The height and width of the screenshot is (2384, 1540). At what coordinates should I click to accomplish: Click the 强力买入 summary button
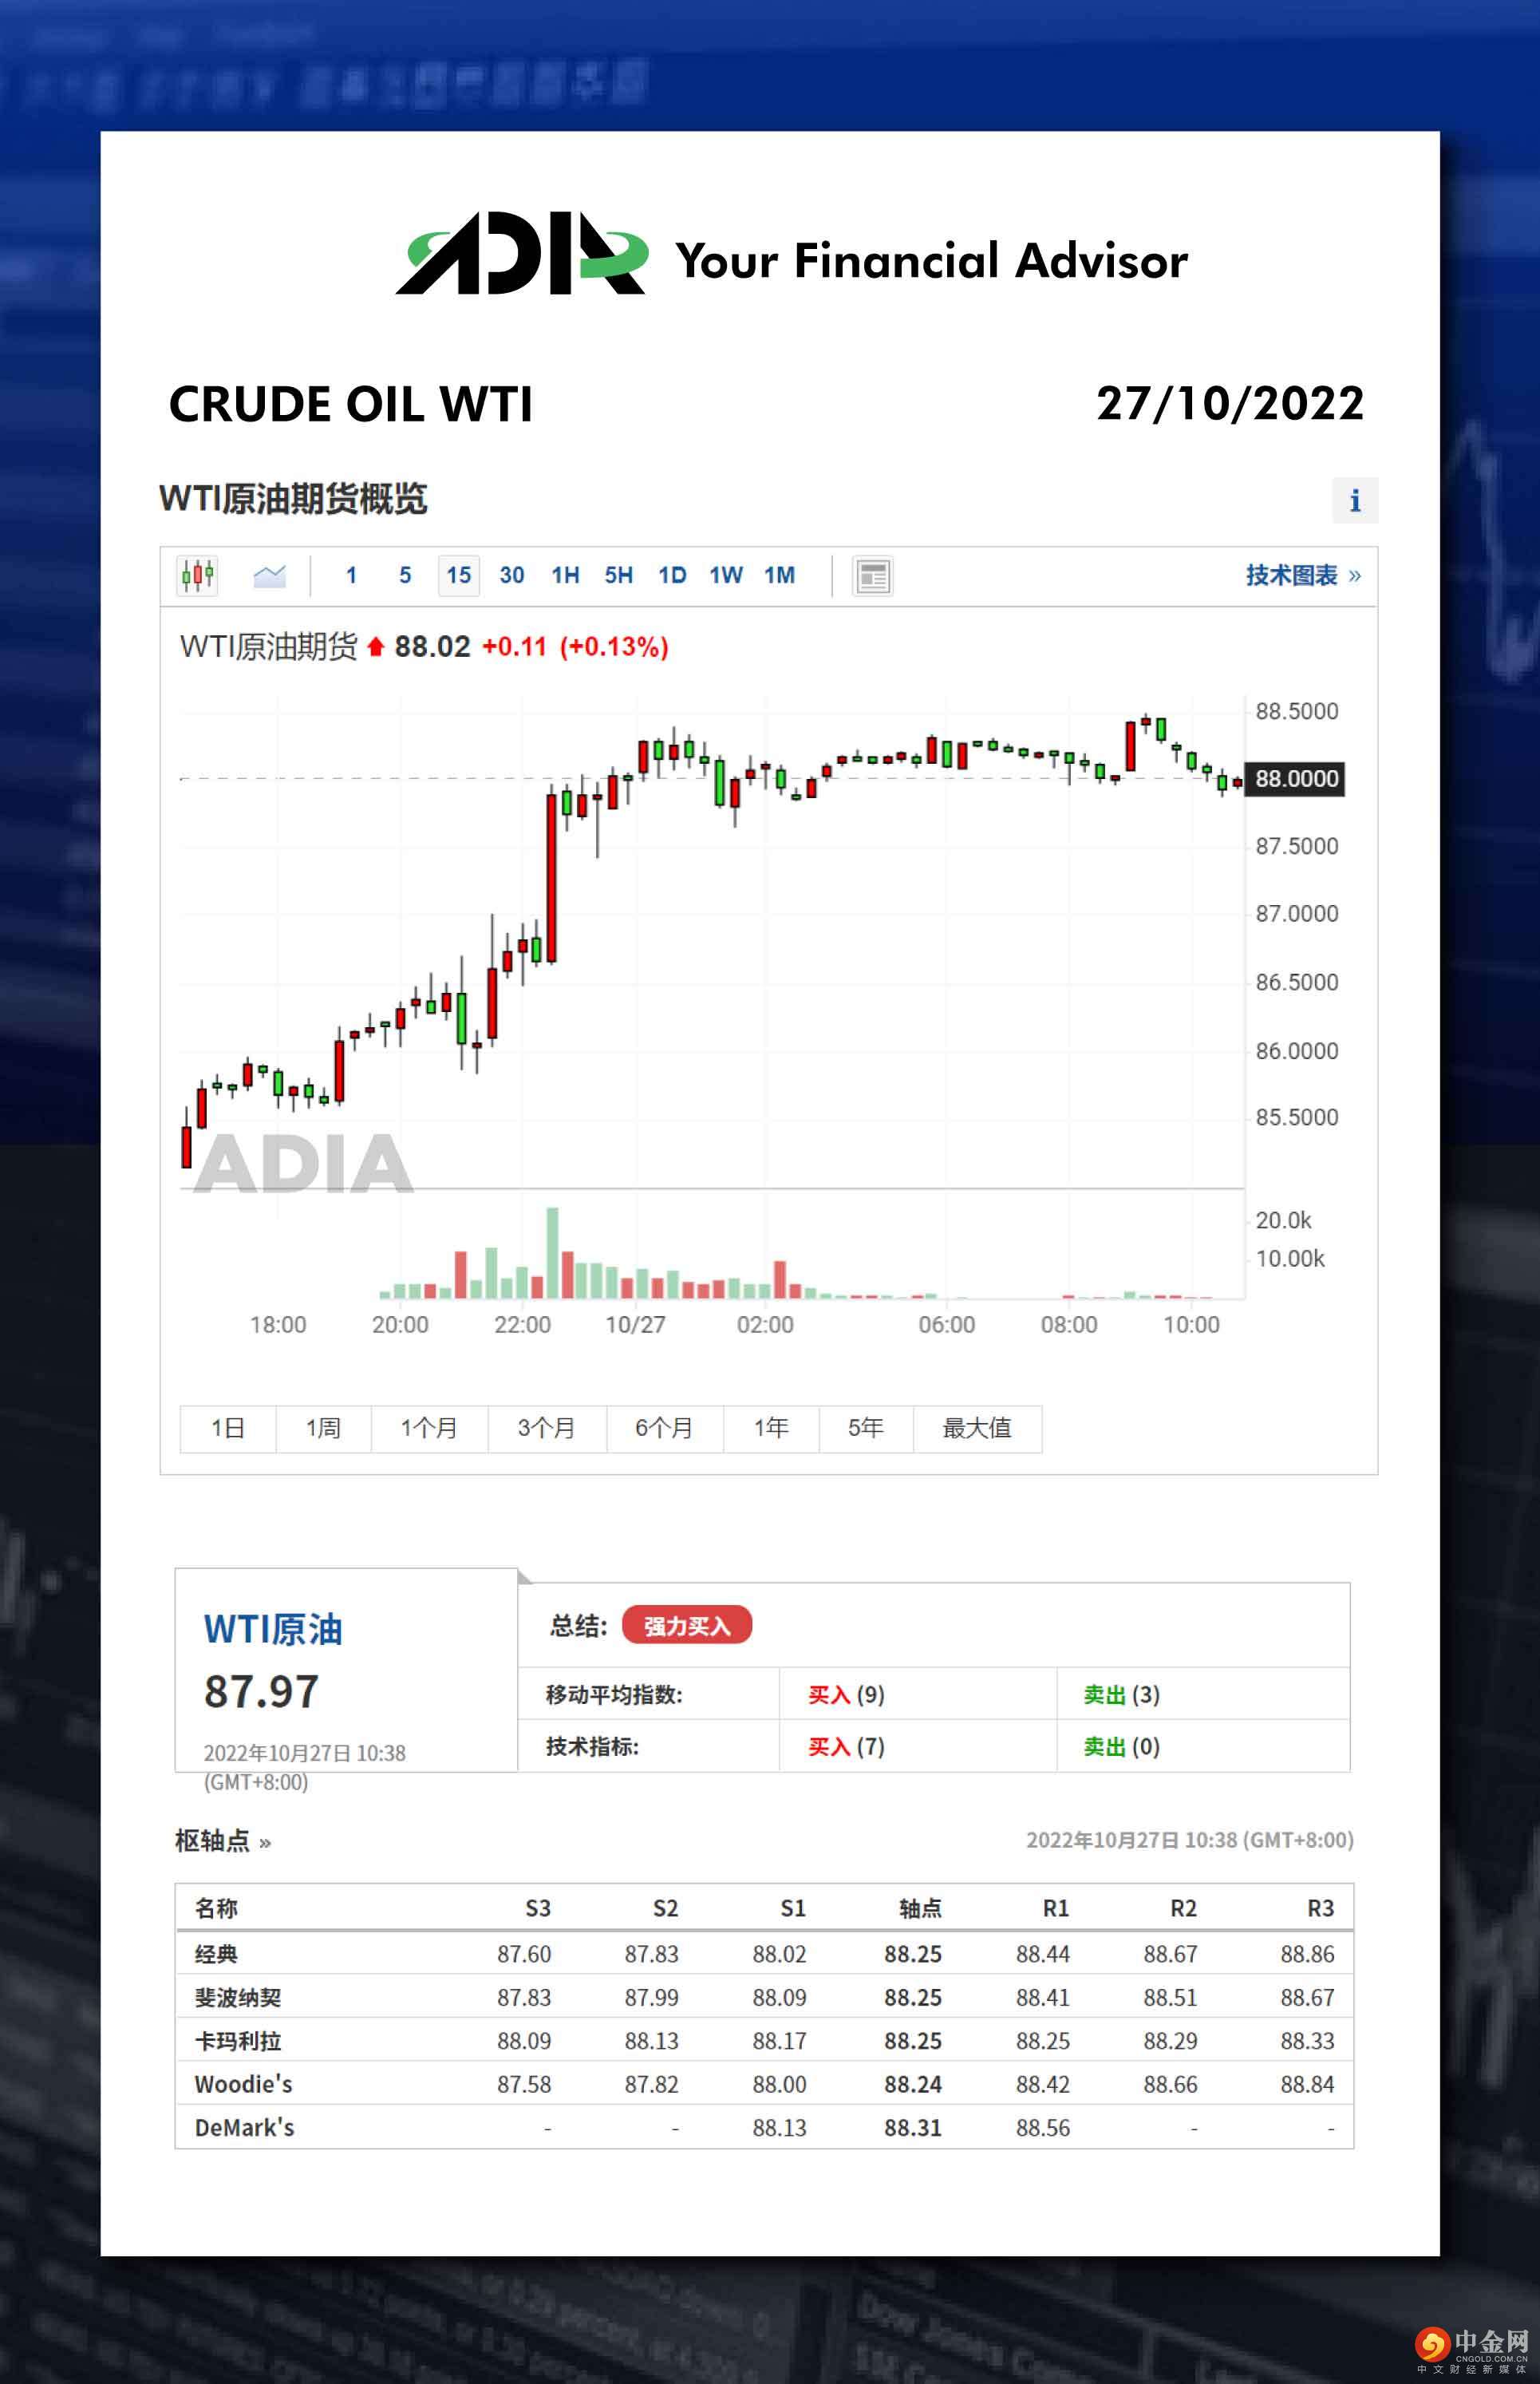tap(686, 1626)
